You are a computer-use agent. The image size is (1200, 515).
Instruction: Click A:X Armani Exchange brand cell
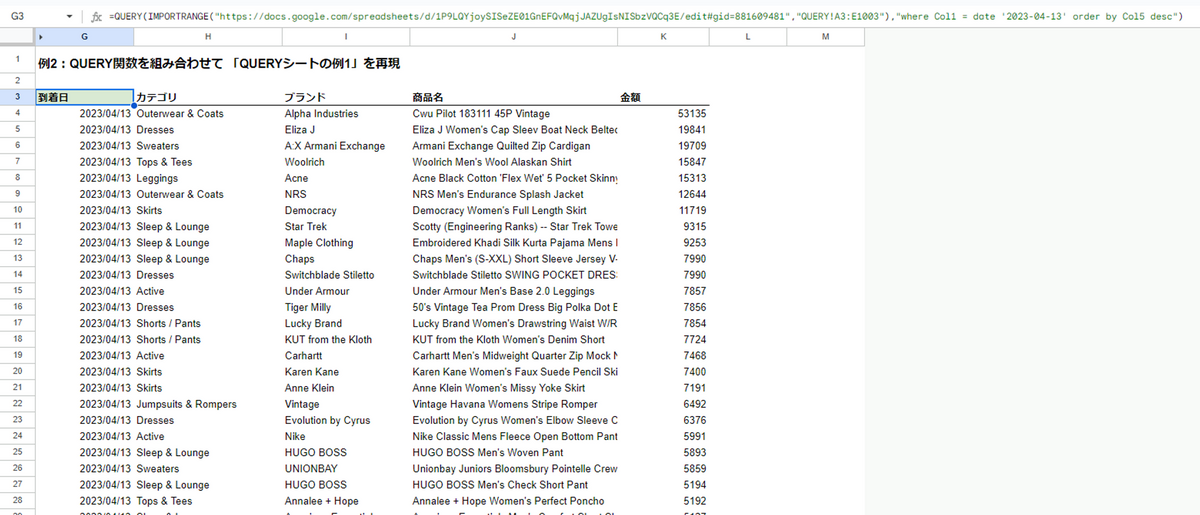pyautogui.click(x=345, y=146)
